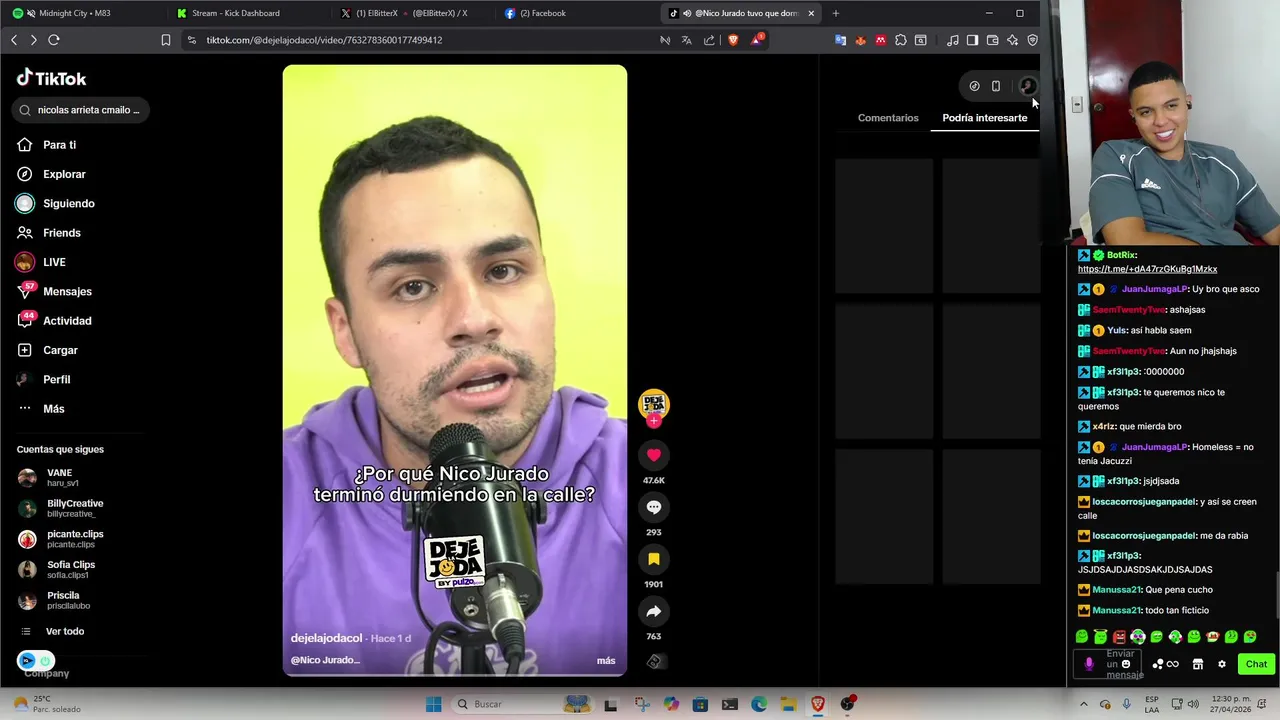Screen dimensions: 1280x720
Task: Open Sofia Clips followed account
Action: (70, 569)
